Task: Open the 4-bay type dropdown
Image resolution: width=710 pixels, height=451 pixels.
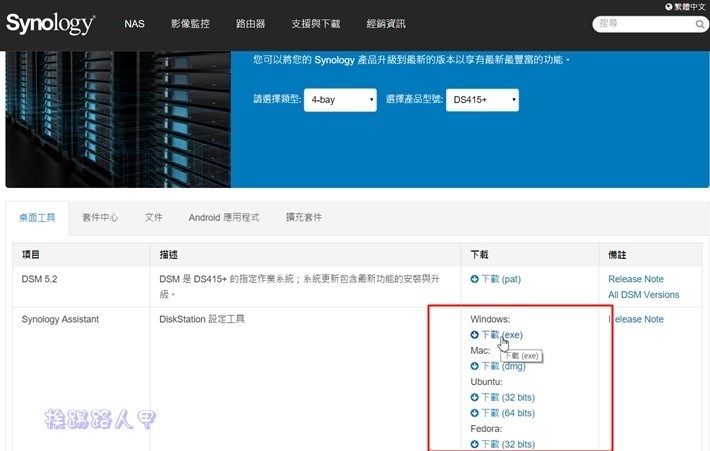Action: [340, 100]
